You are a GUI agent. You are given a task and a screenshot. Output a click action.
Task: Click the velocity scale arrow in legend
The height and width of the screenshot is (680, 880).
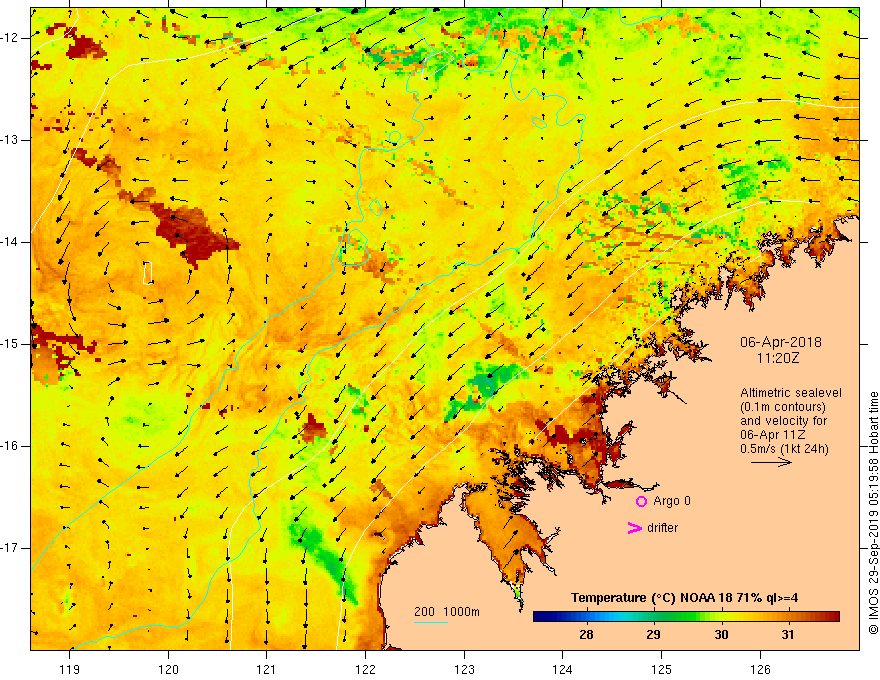[771, 462]
